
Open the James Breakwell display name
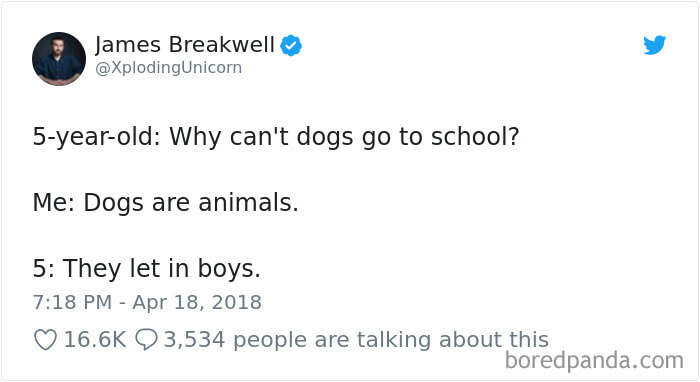tap(185, 45)
